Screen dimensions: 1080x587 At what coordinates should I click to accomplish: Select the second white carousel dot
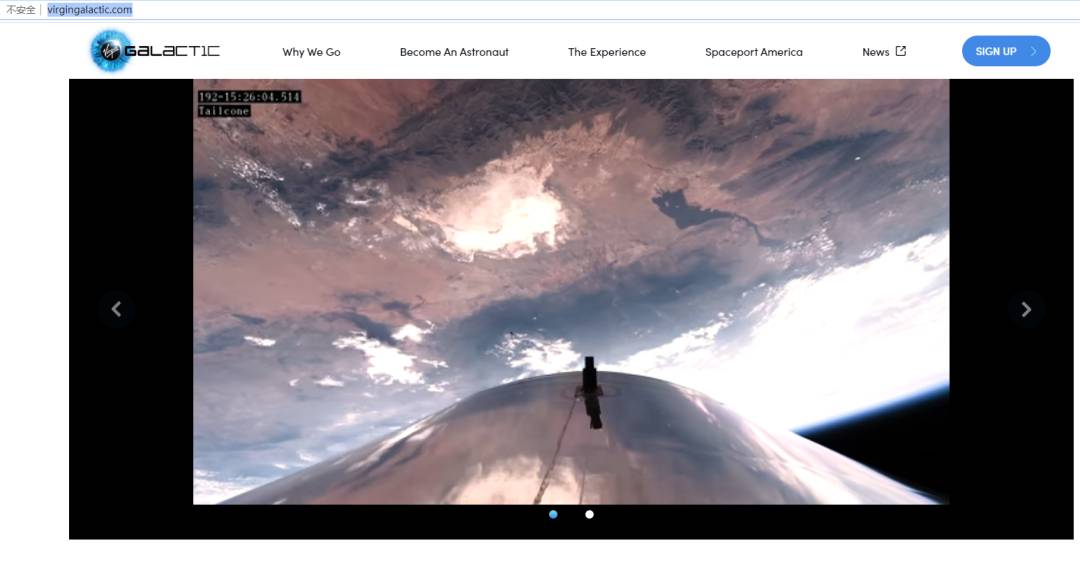589,514
